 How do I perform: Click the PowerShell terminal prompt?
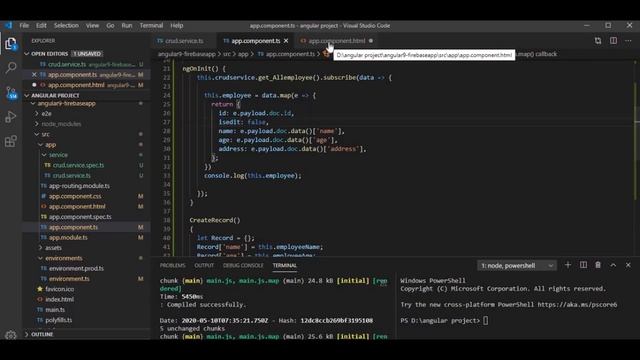click(444, 320)
